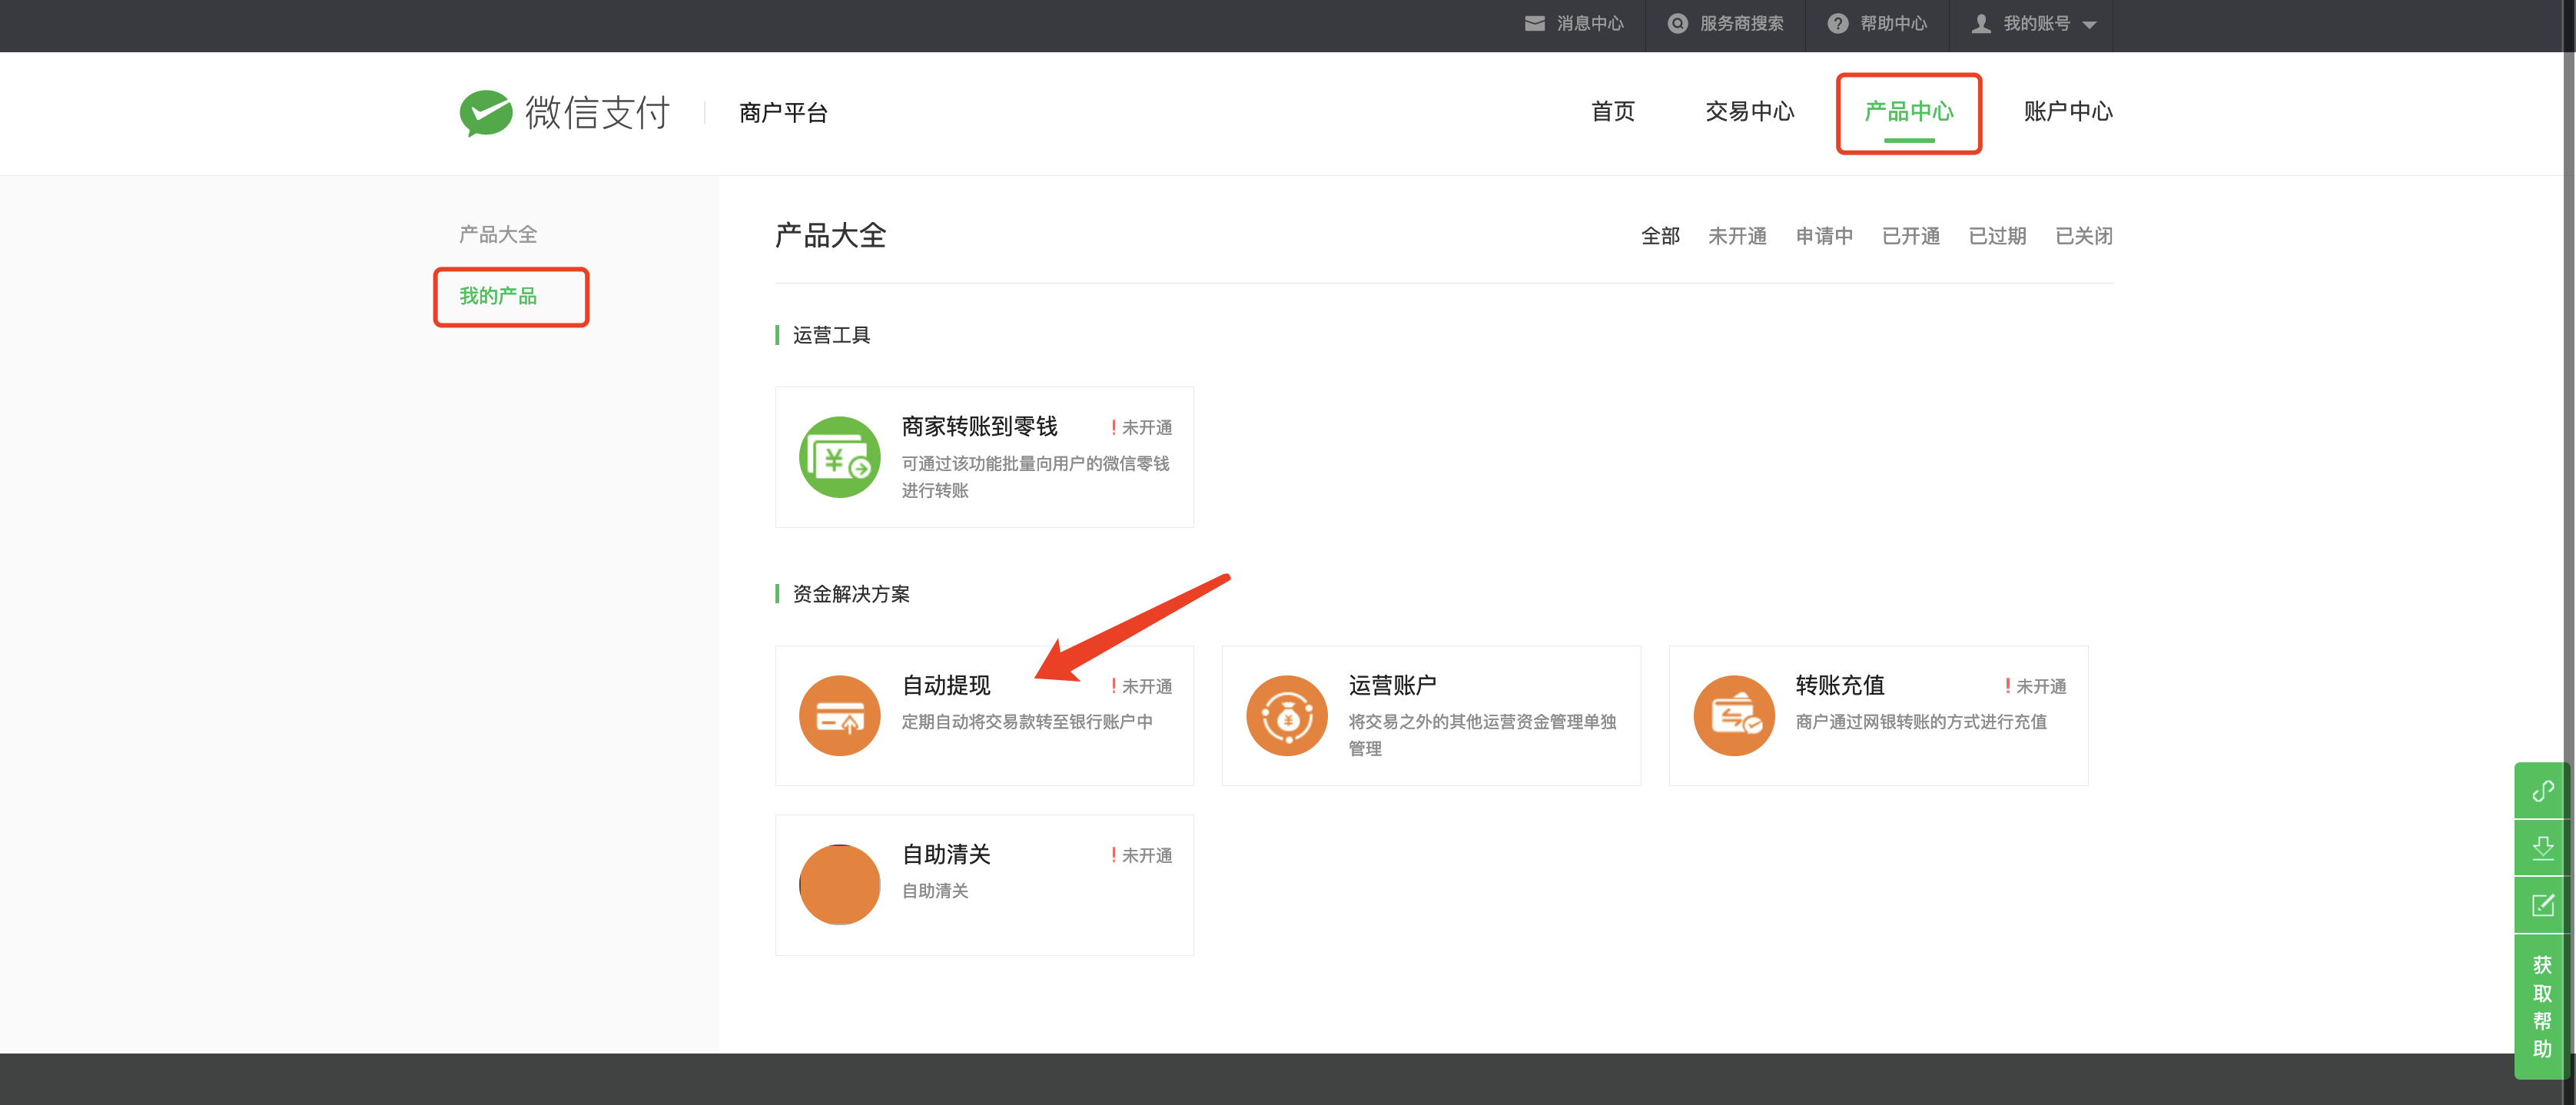
Task: Click the download icon in the floating sidebar
Action: [x=2542, y=848]
